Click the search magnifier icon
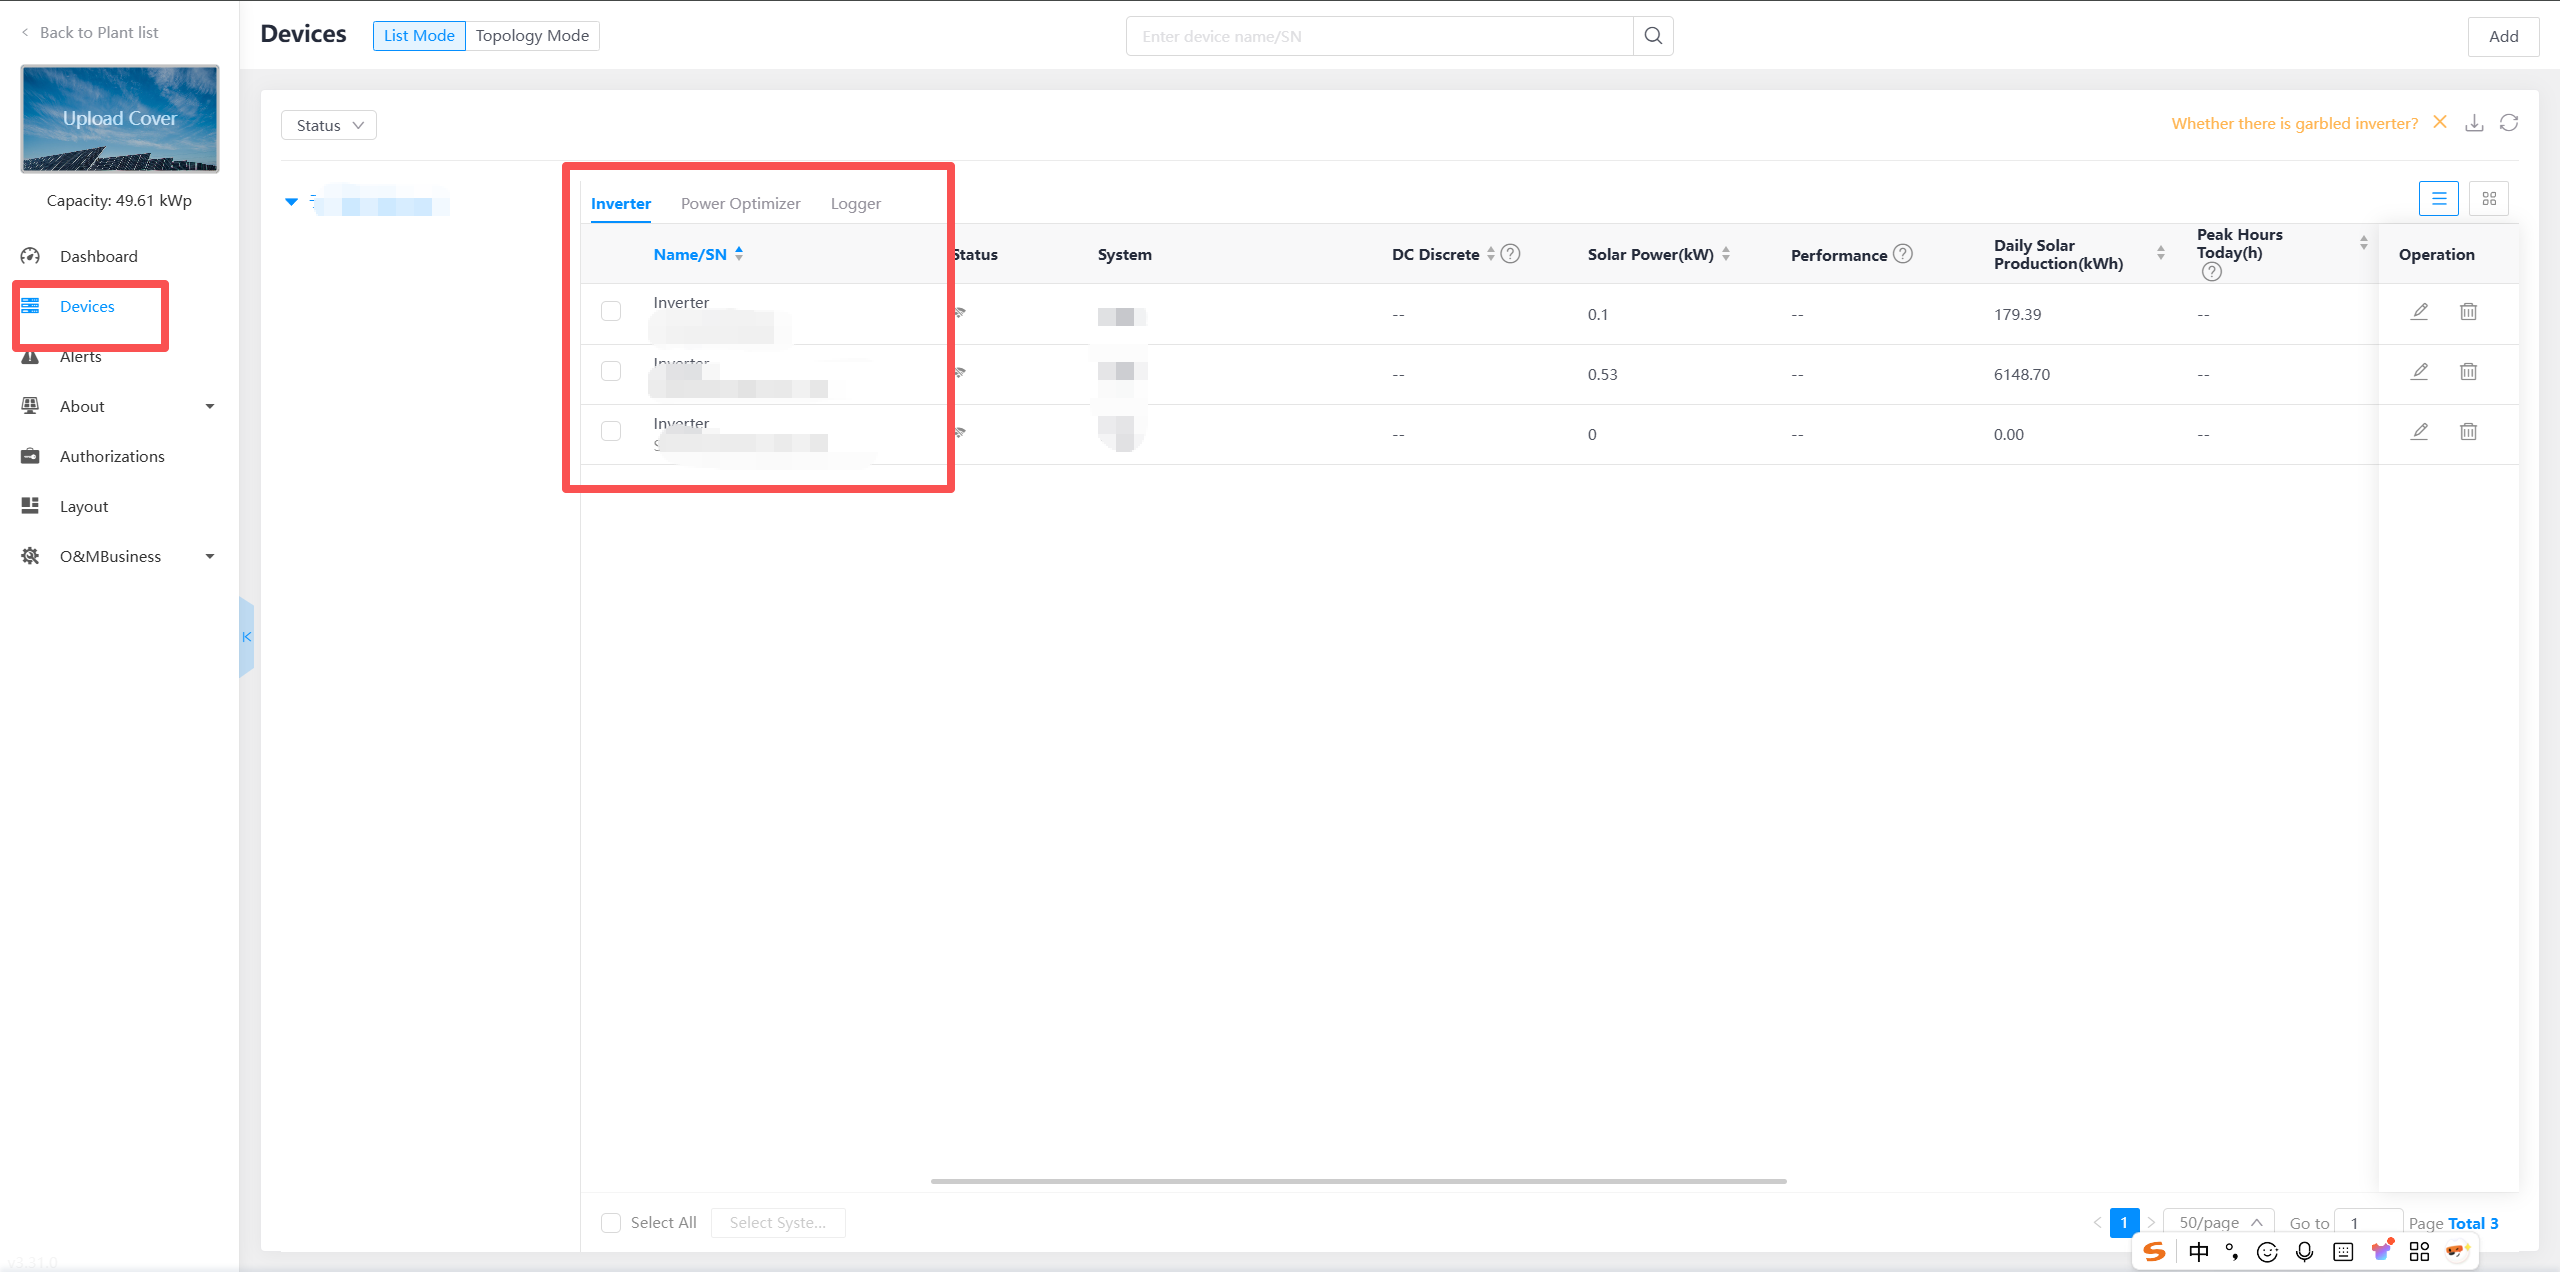Viewport: 2560px width, 1272px height. coord(1652,36)
